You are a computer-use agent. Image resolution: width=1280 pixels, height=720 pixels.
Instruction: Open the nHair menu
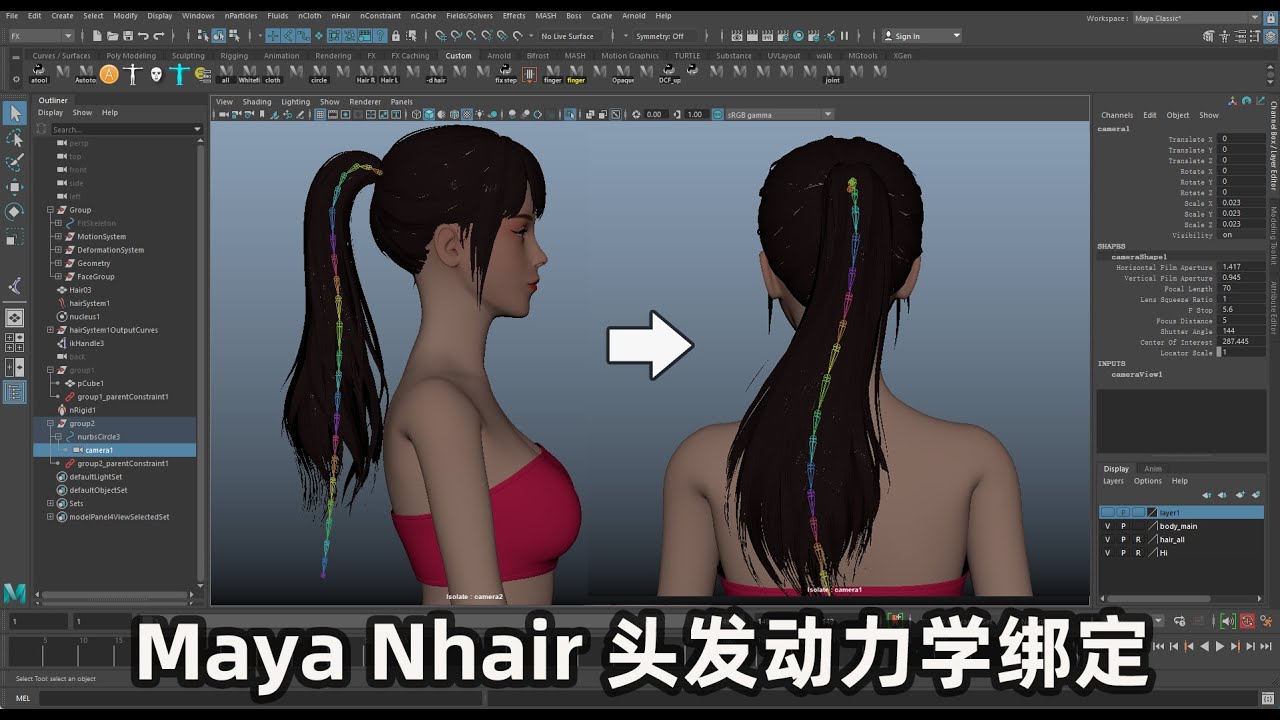click(x=341, y=16)
